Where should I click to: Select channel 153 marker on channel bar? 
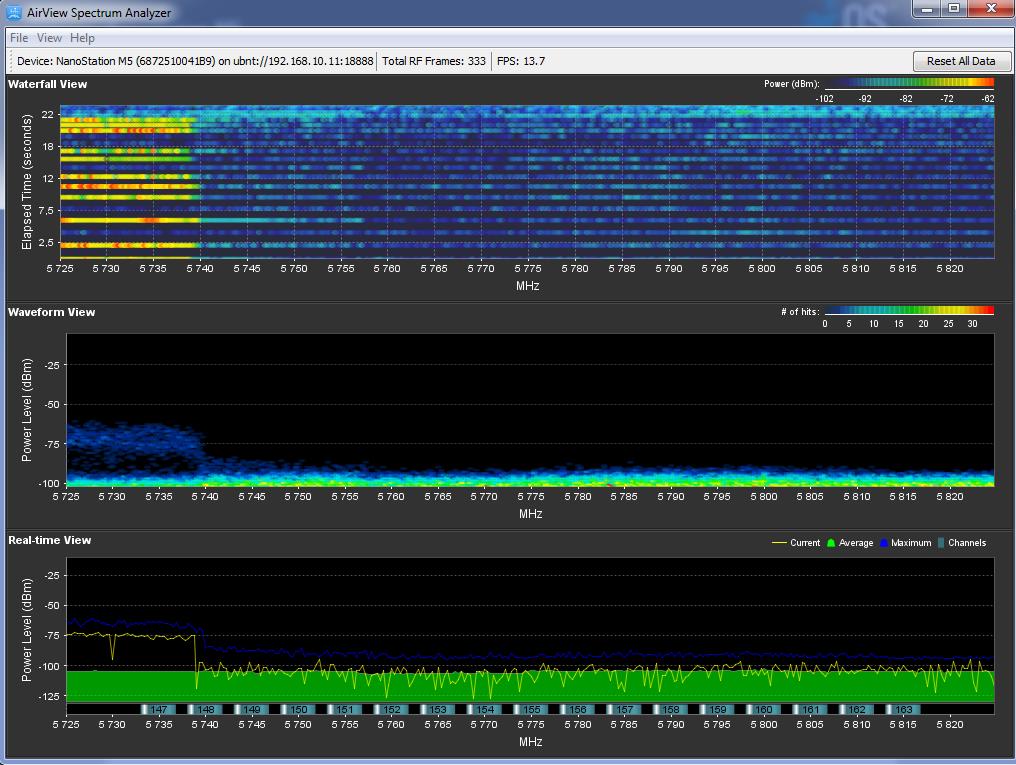coord(437,709)
